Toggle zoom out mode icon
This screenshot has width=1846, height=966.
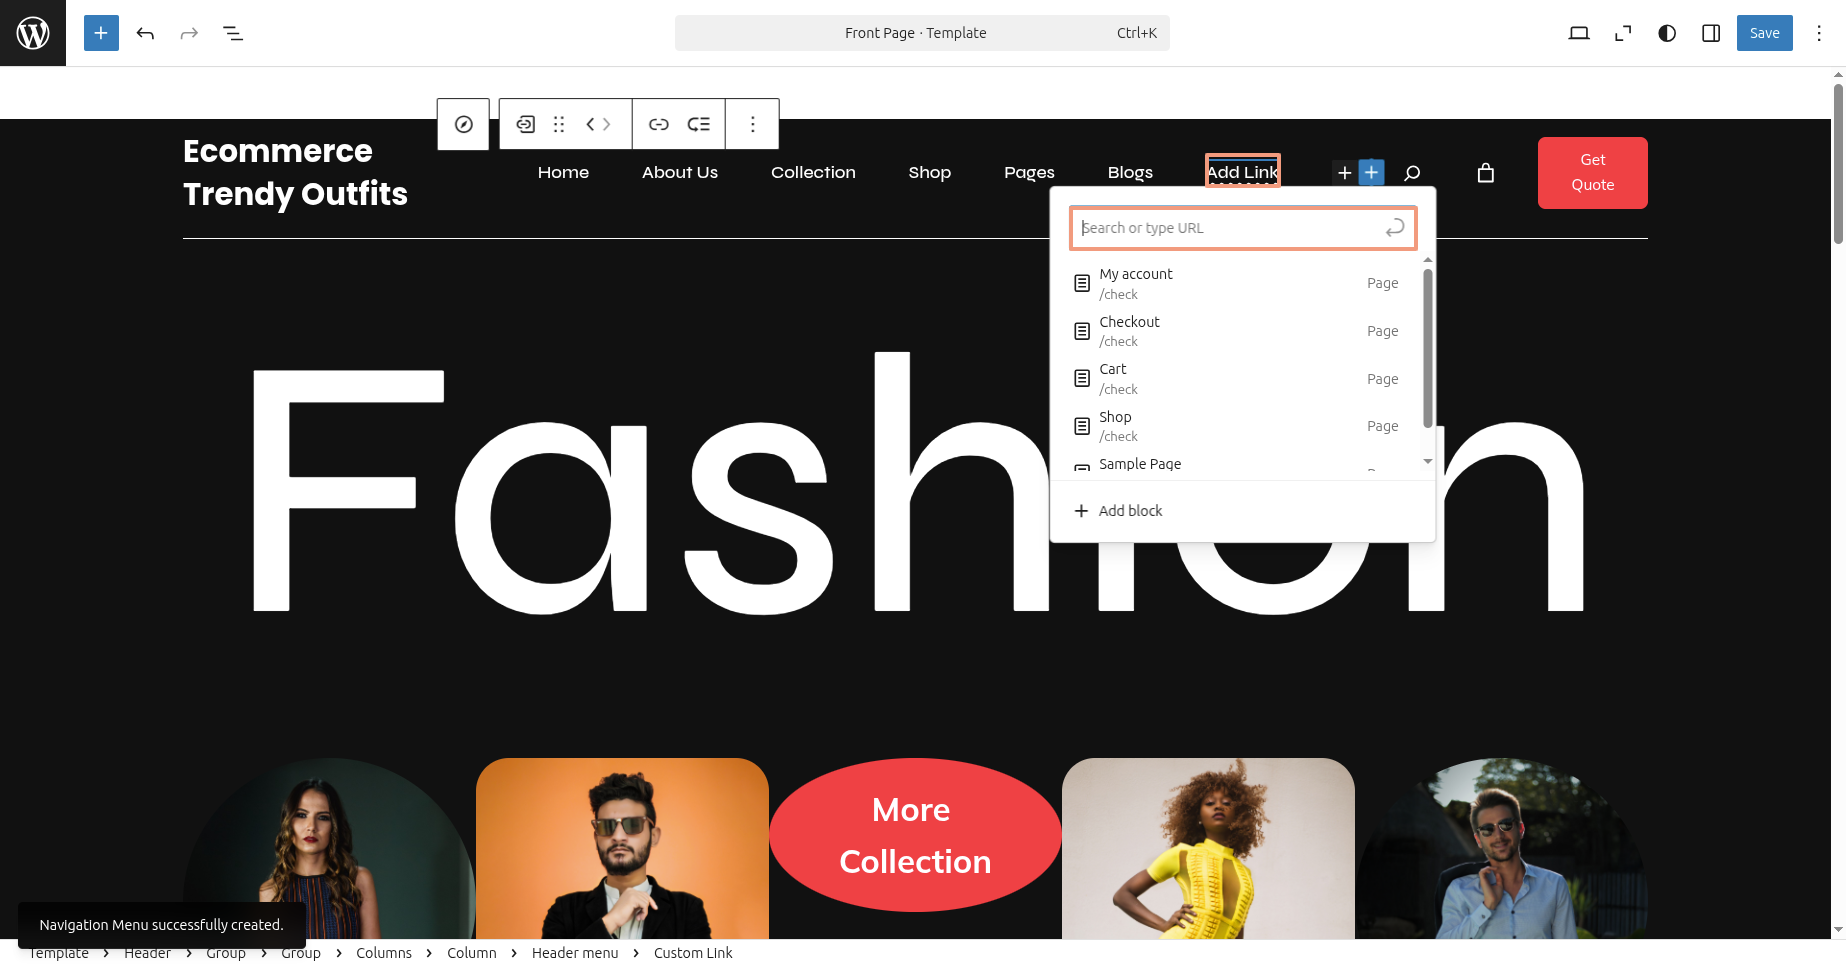click(x=1623, y=33)
